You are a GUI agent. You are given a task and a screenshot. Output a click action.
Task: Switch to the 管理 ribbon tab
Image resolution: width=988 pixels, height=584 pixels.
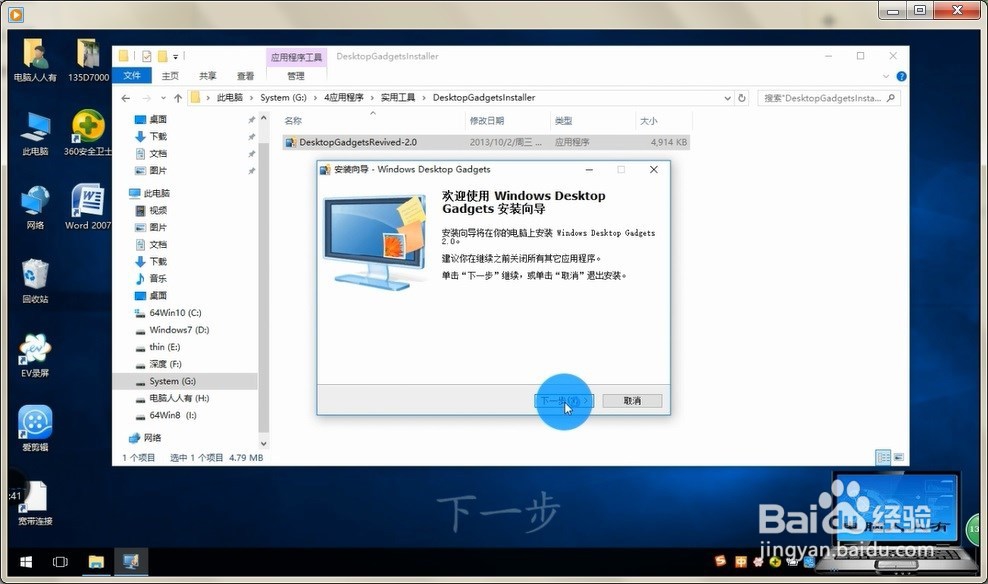[x=296, y=76]
